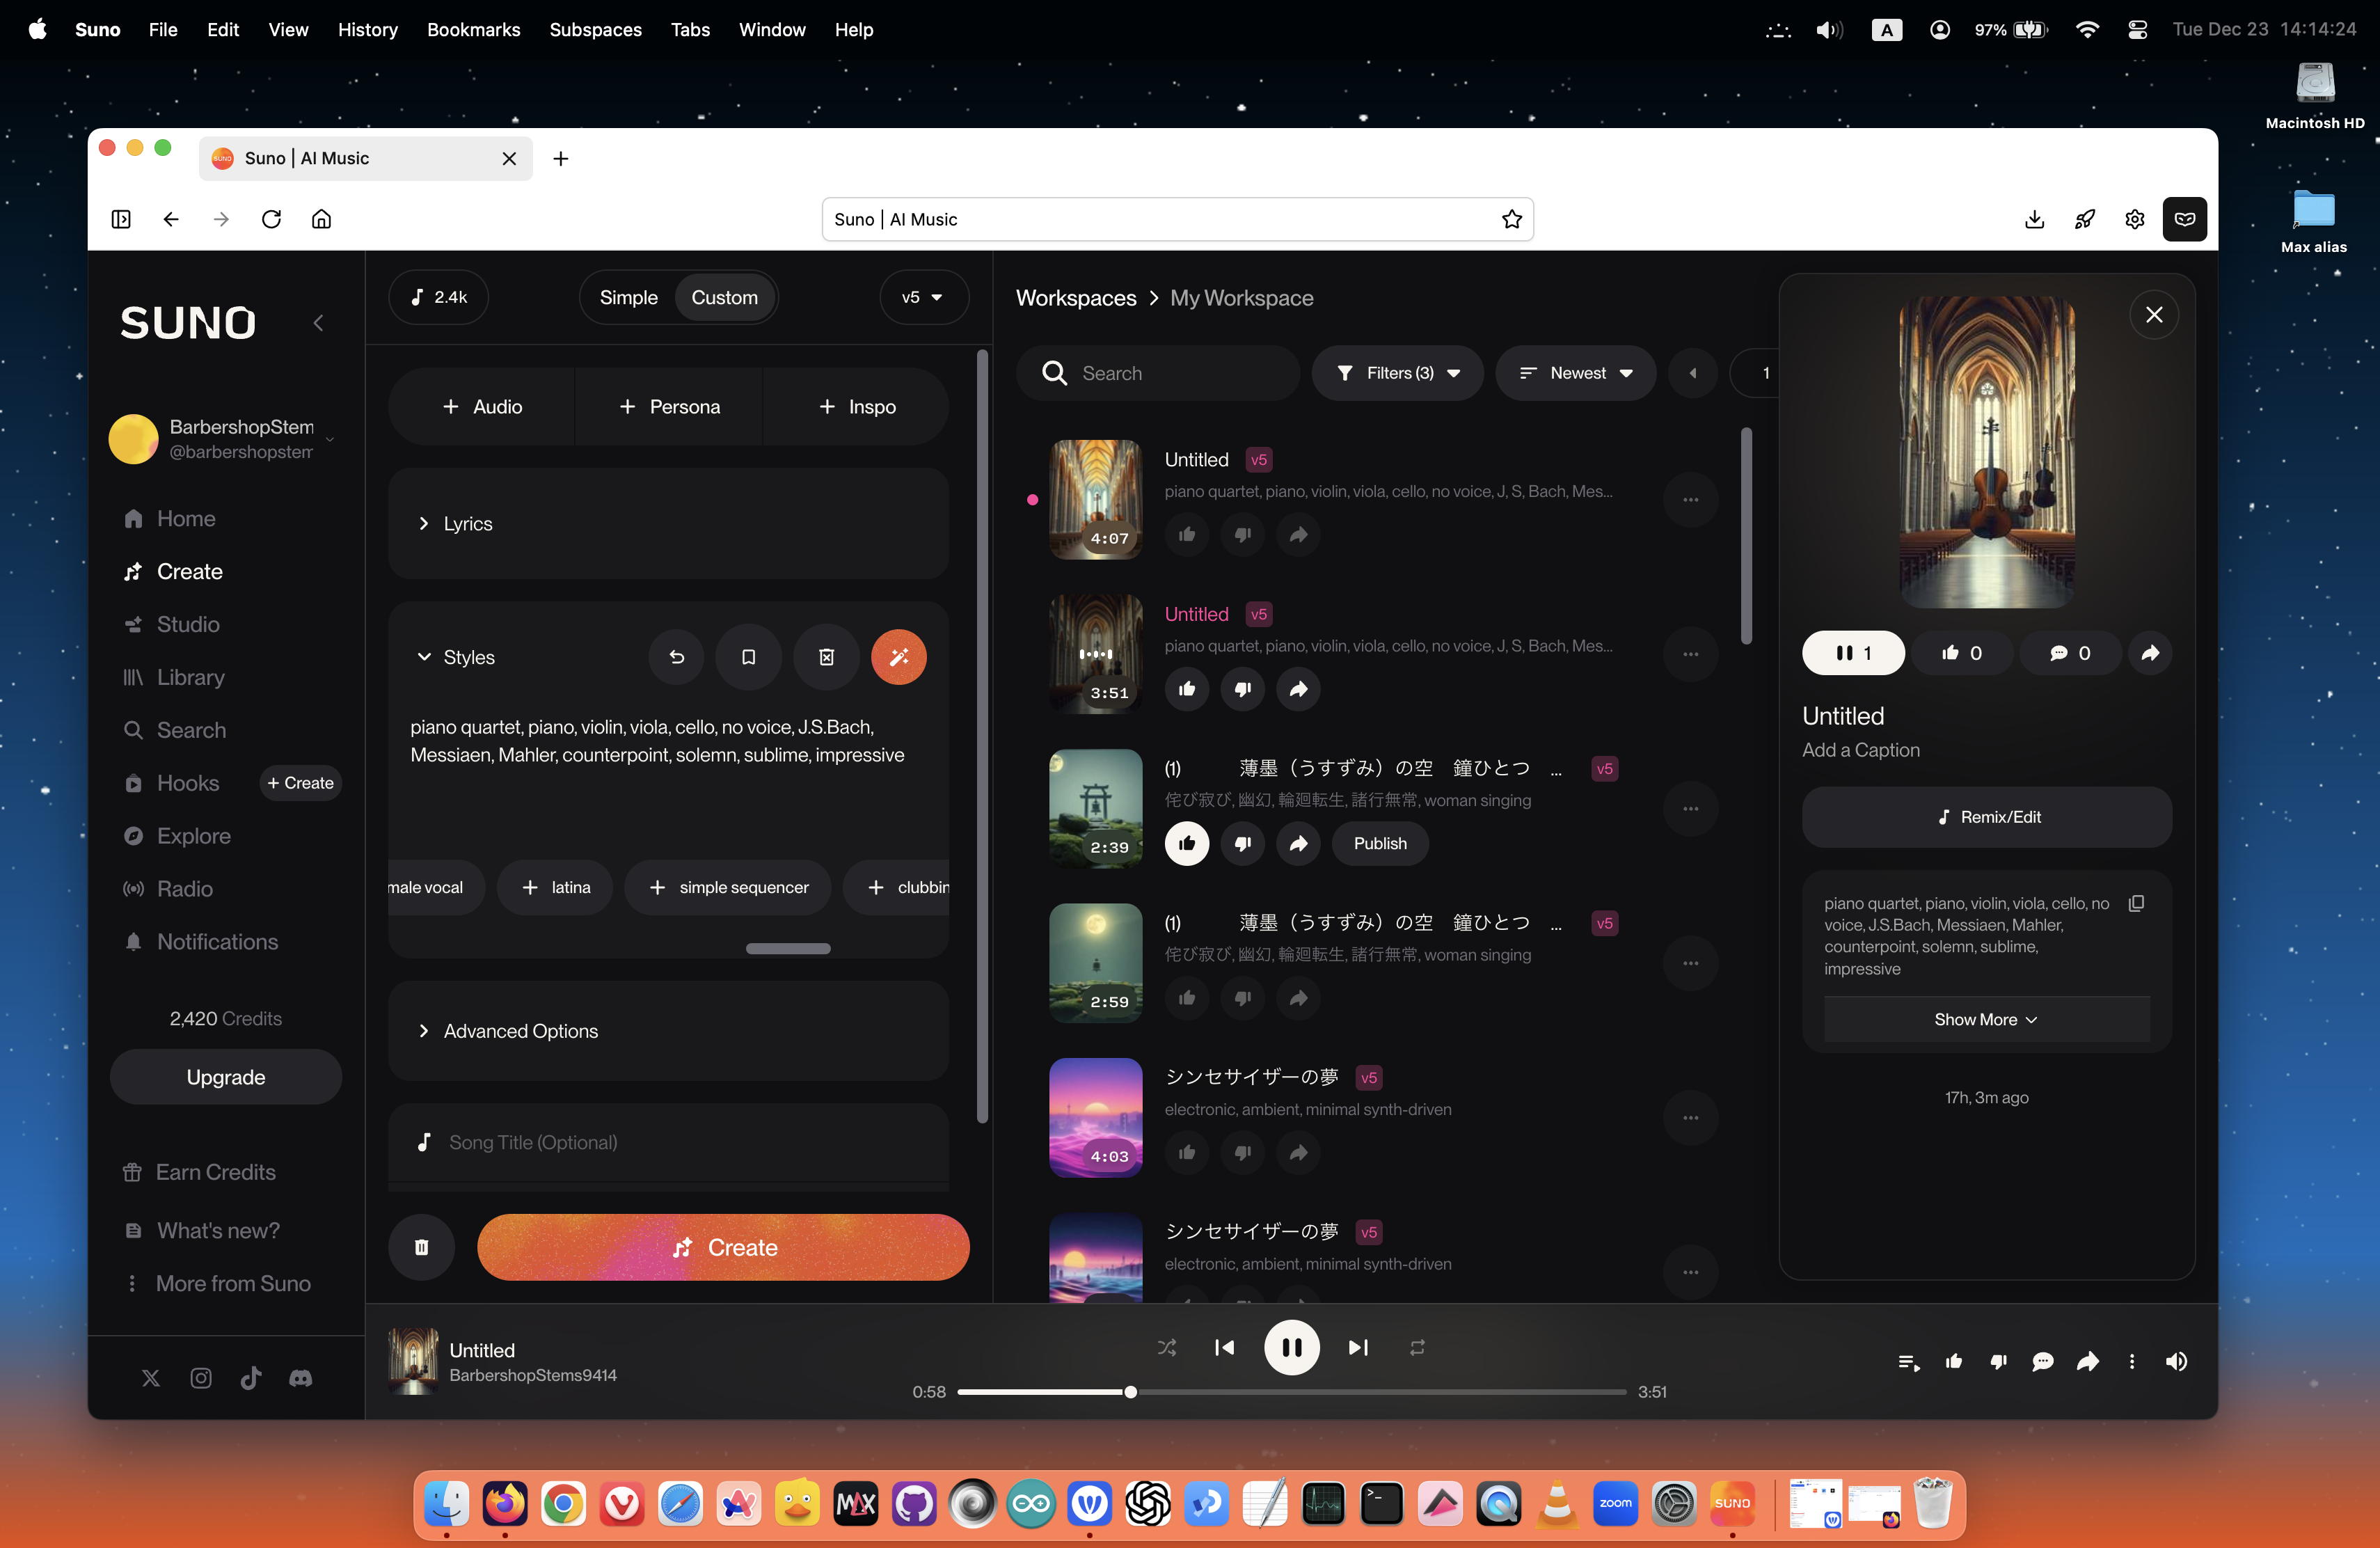
Task: Copy the style prompt in the song detail panel
Action: coord(2136,903)
